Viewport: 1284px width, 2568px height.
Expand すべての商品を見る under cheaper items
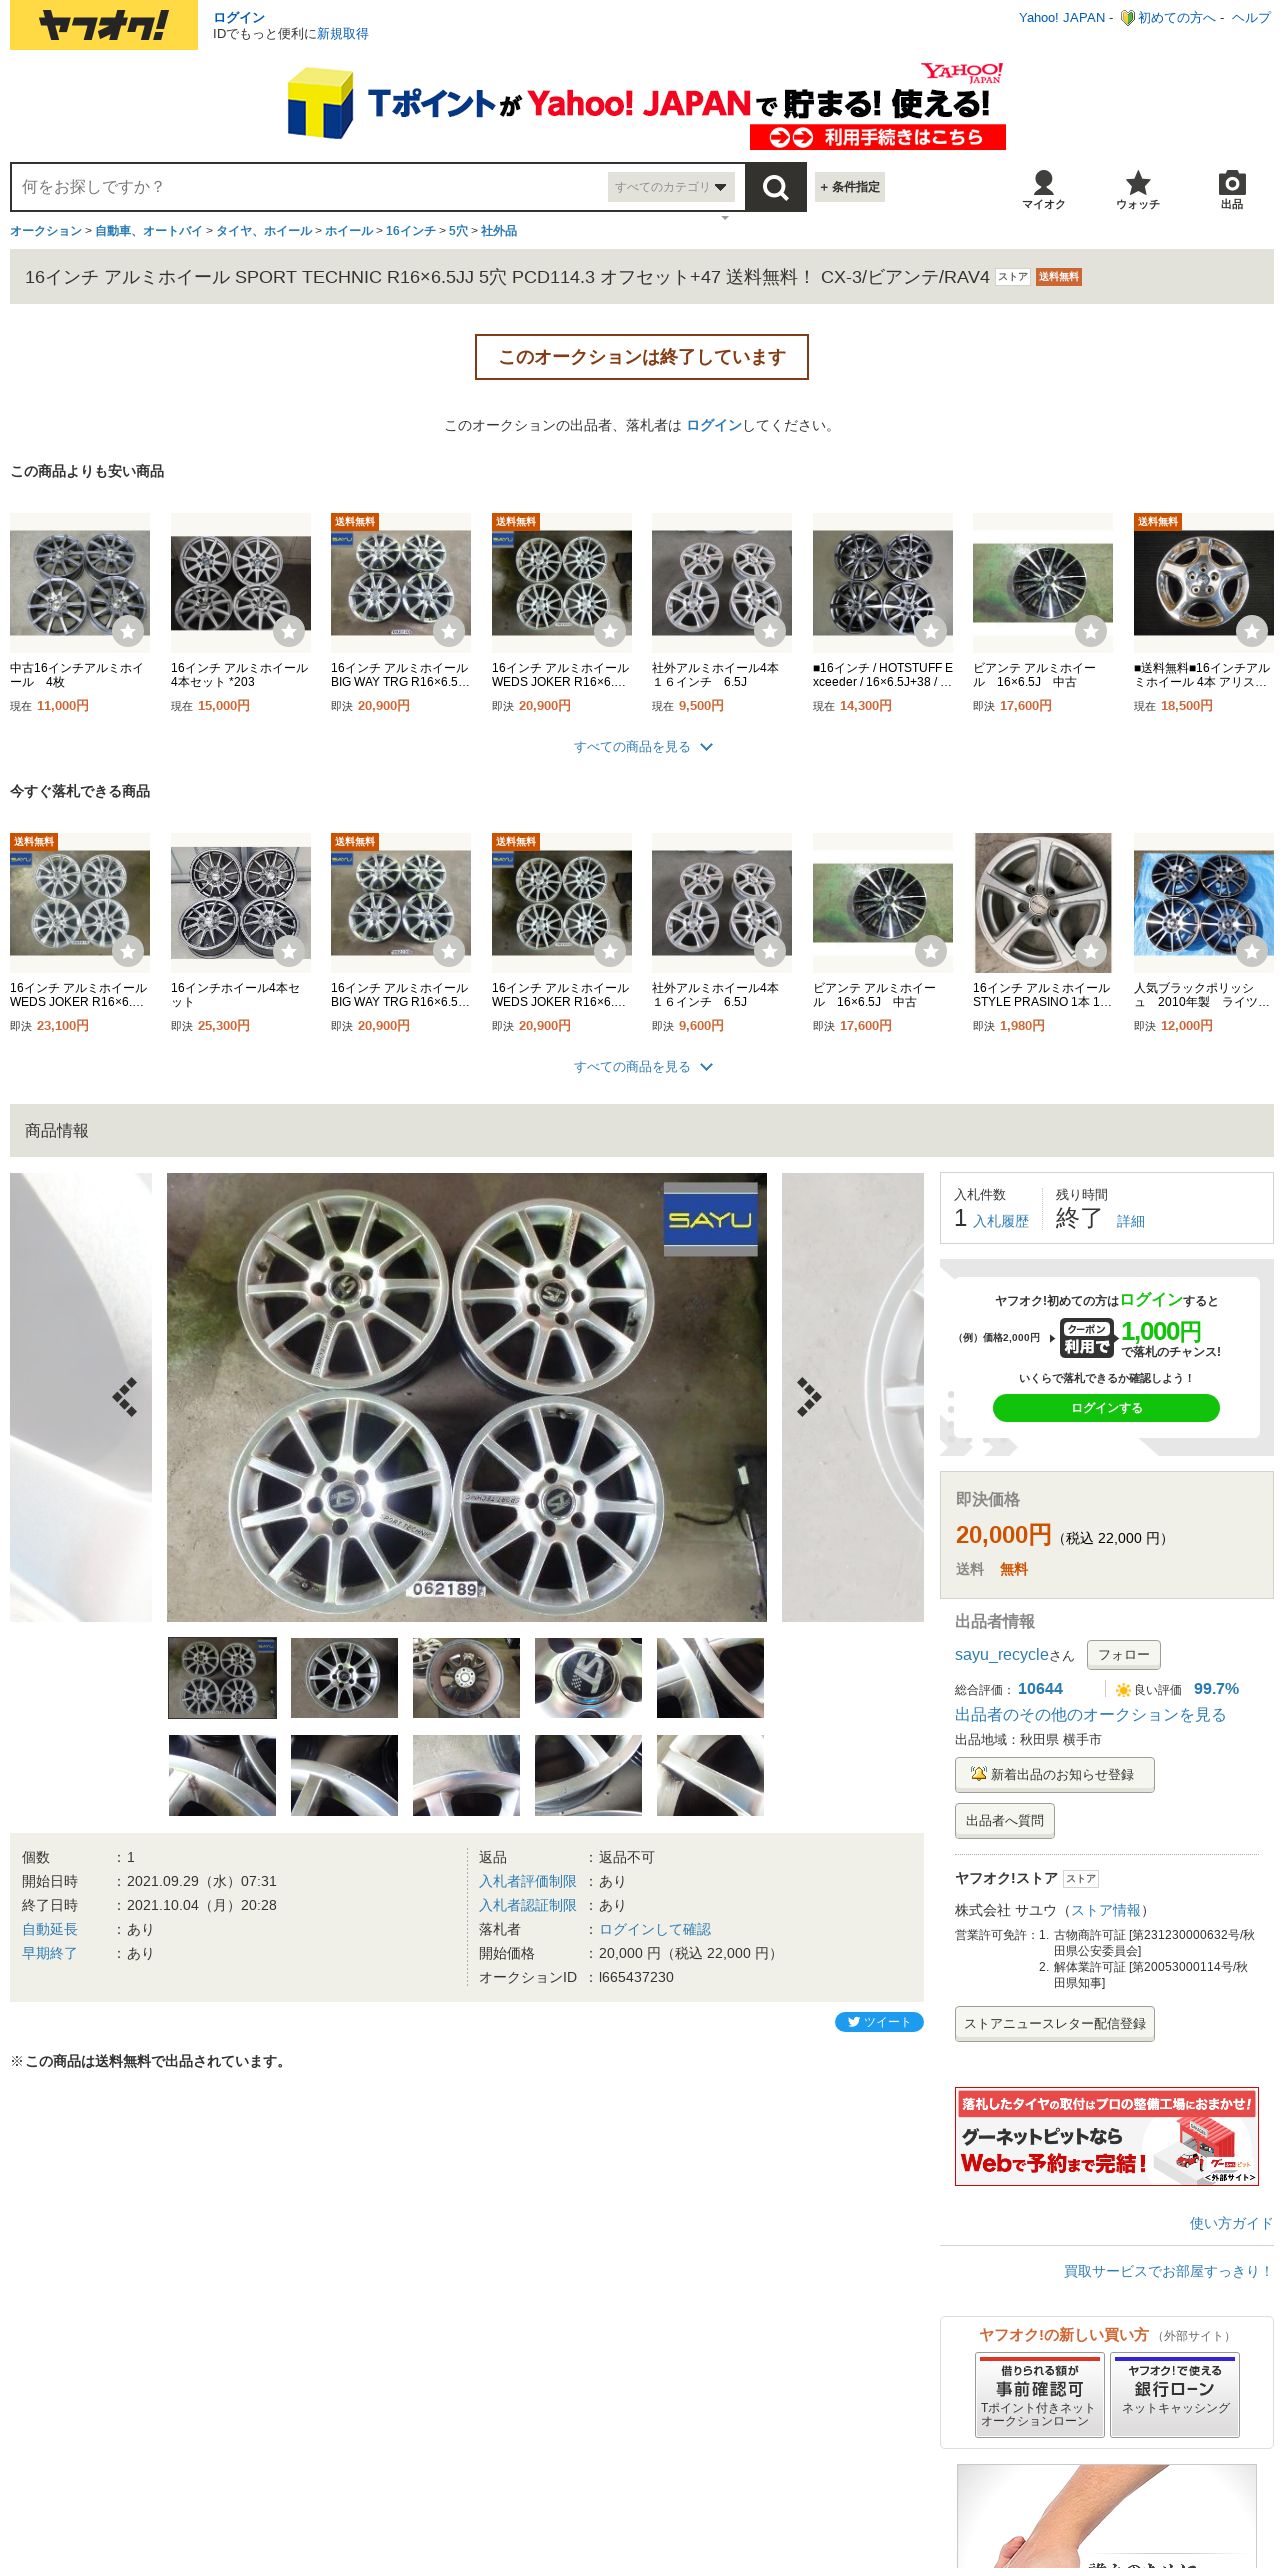[642, 747]
